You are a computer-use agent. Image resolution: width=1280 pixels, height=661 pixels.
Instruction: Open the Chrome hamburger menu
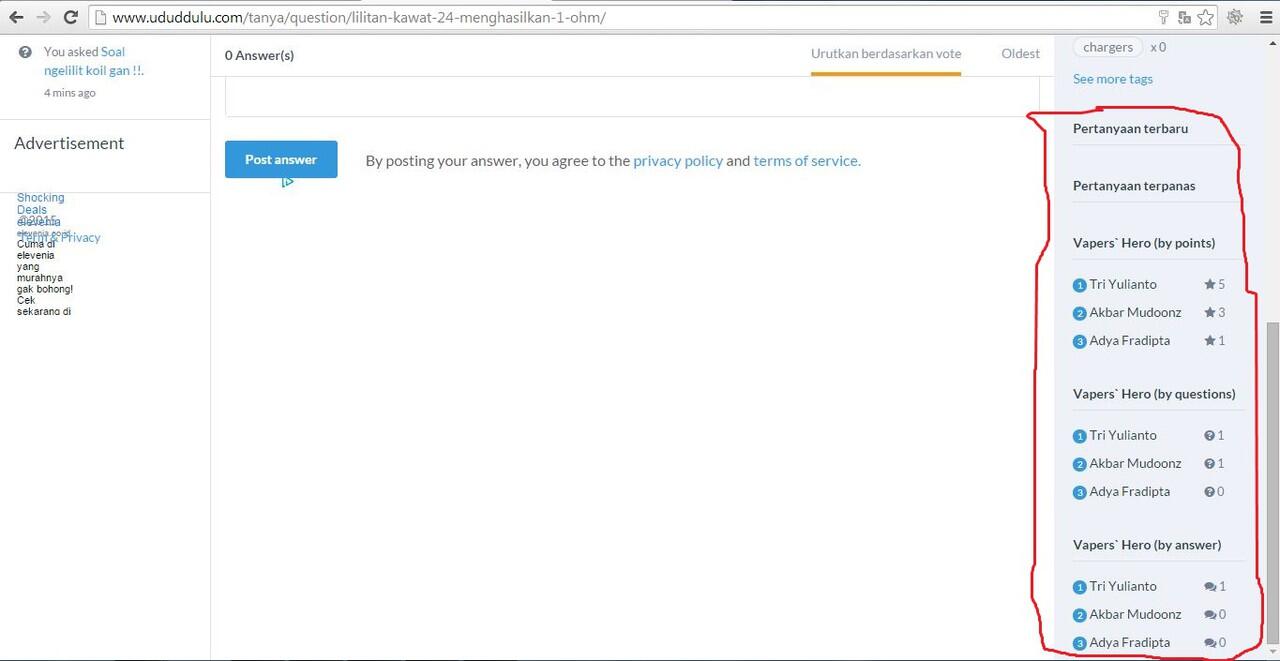tap(1265, 17)
